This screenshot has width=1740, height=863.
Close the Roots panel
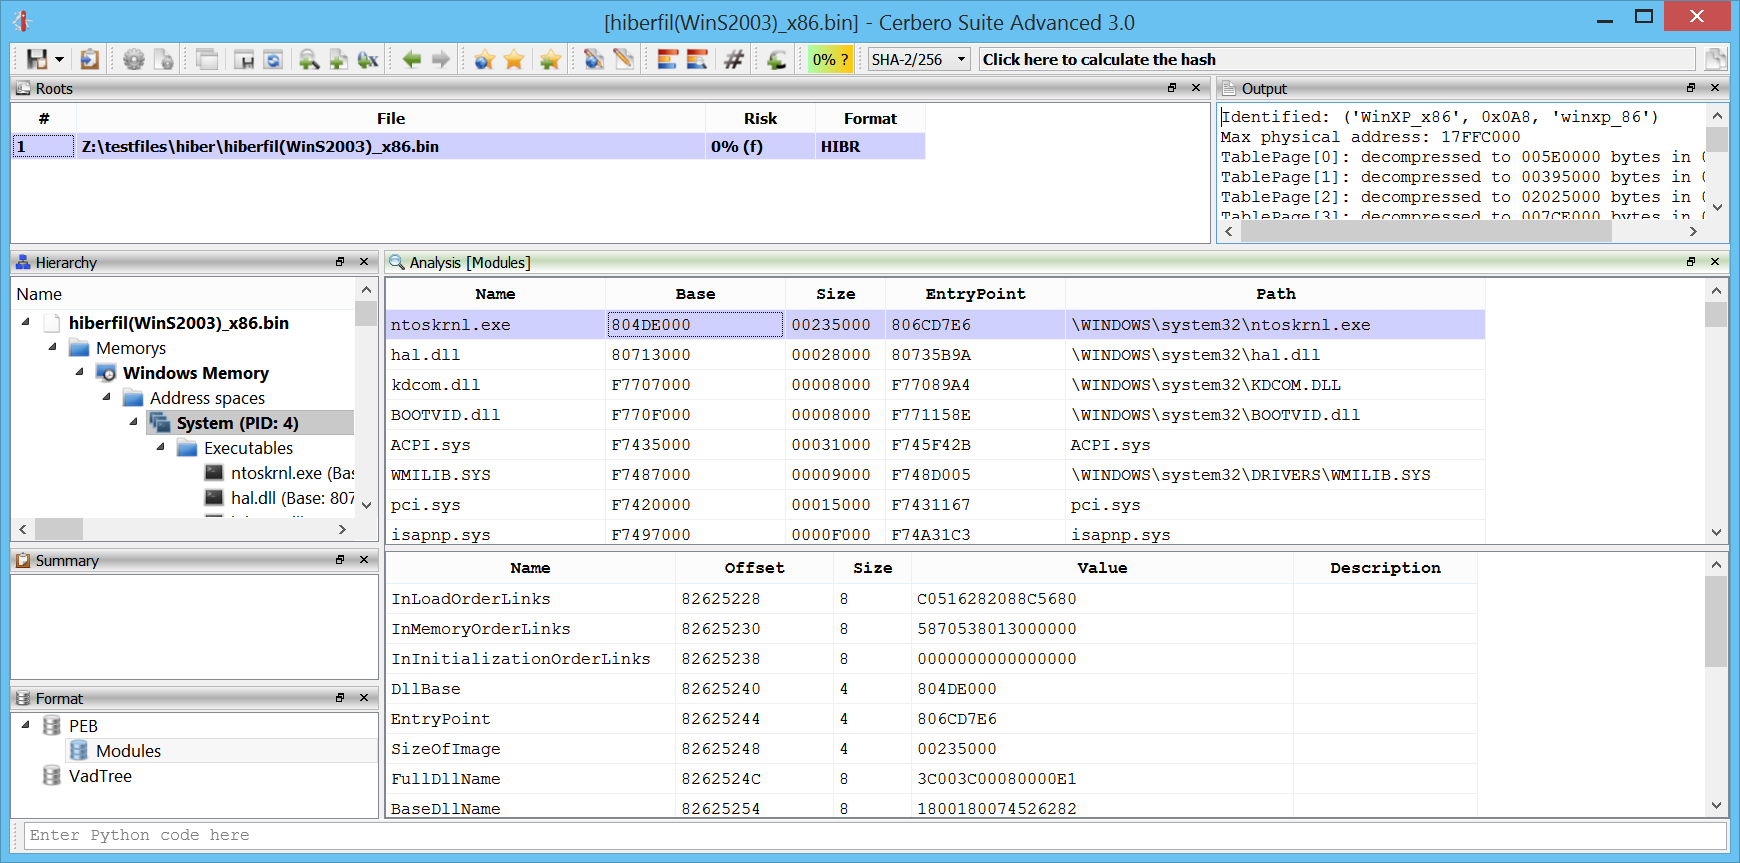tap(1196, 88)
